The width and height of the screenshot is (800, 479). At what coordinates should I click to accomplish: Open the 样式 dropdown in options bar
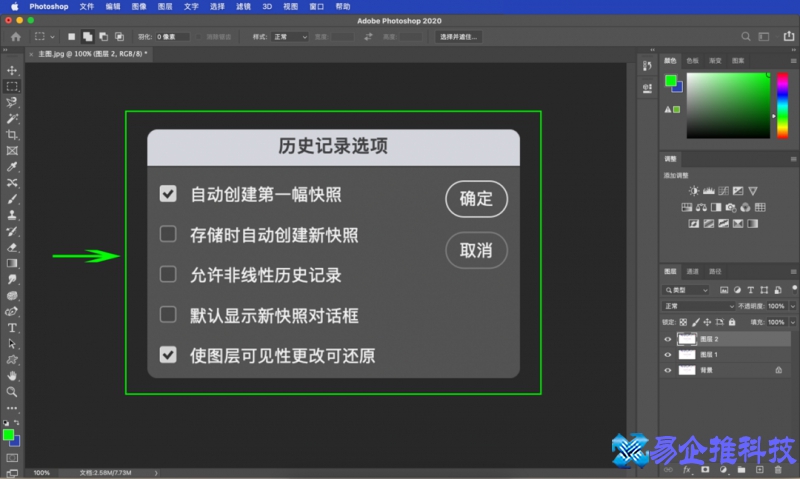[290, 37]
